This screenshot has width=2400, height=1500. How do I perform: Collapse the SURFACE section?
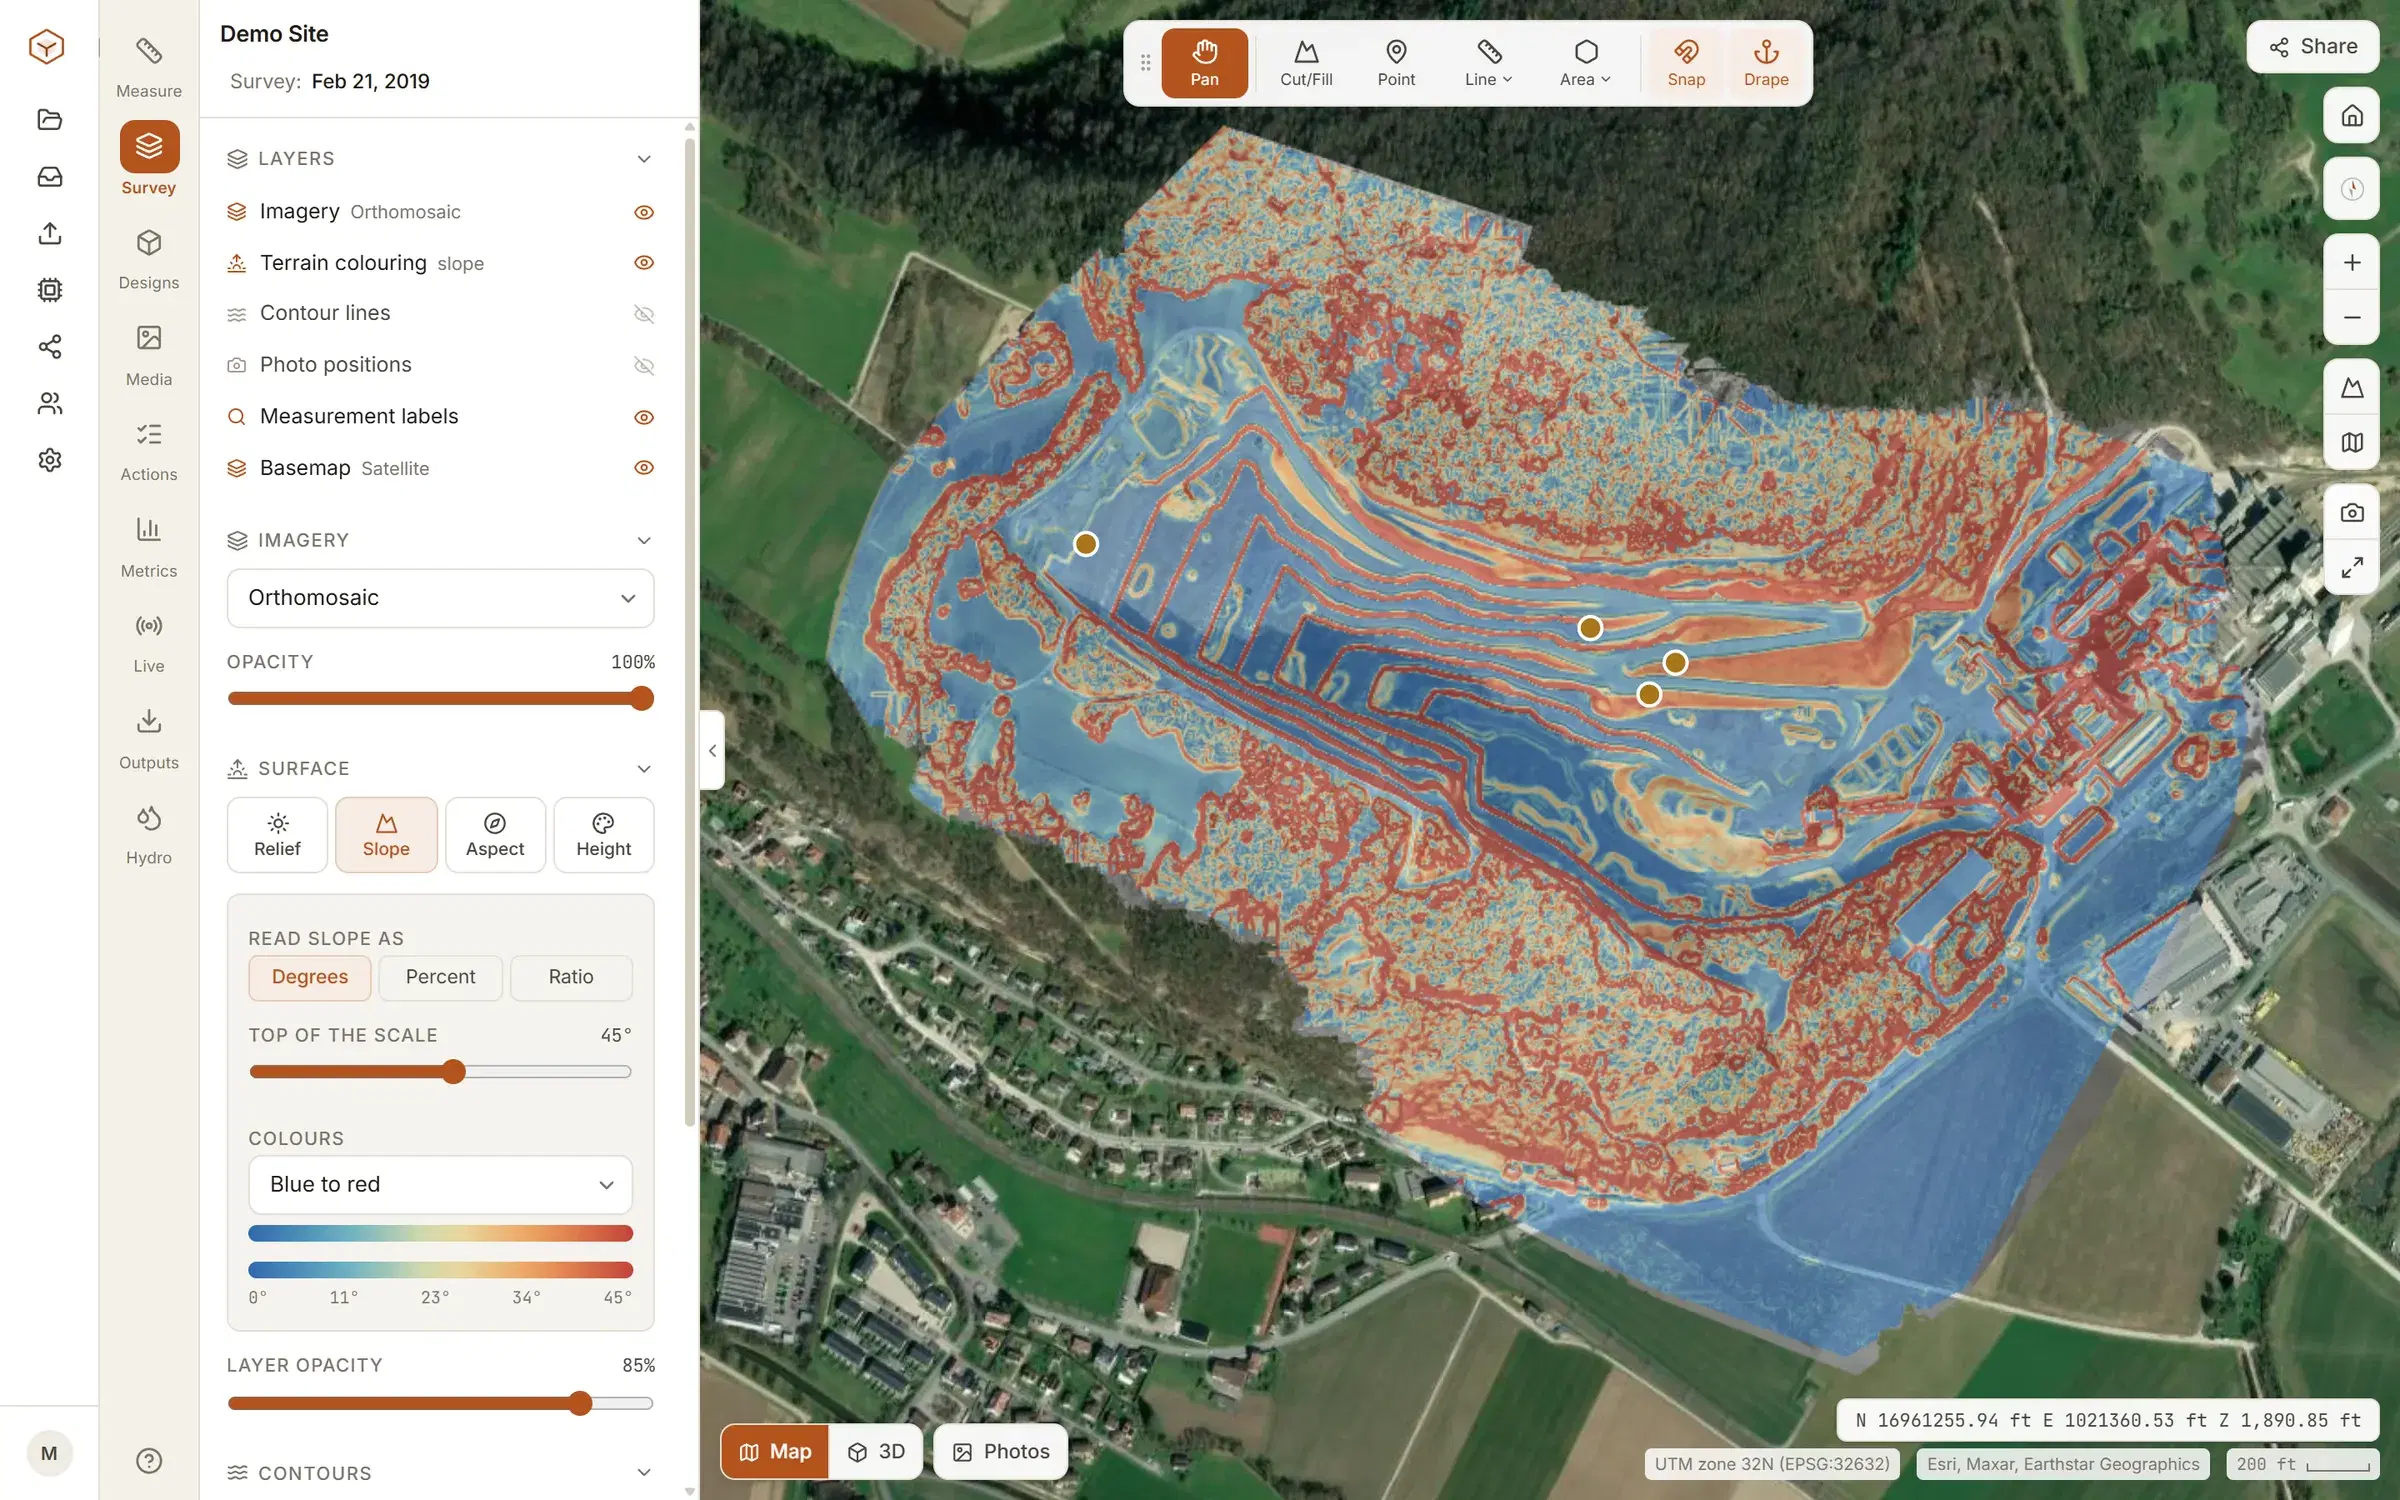pyautogui.click(x=644, y=768)
